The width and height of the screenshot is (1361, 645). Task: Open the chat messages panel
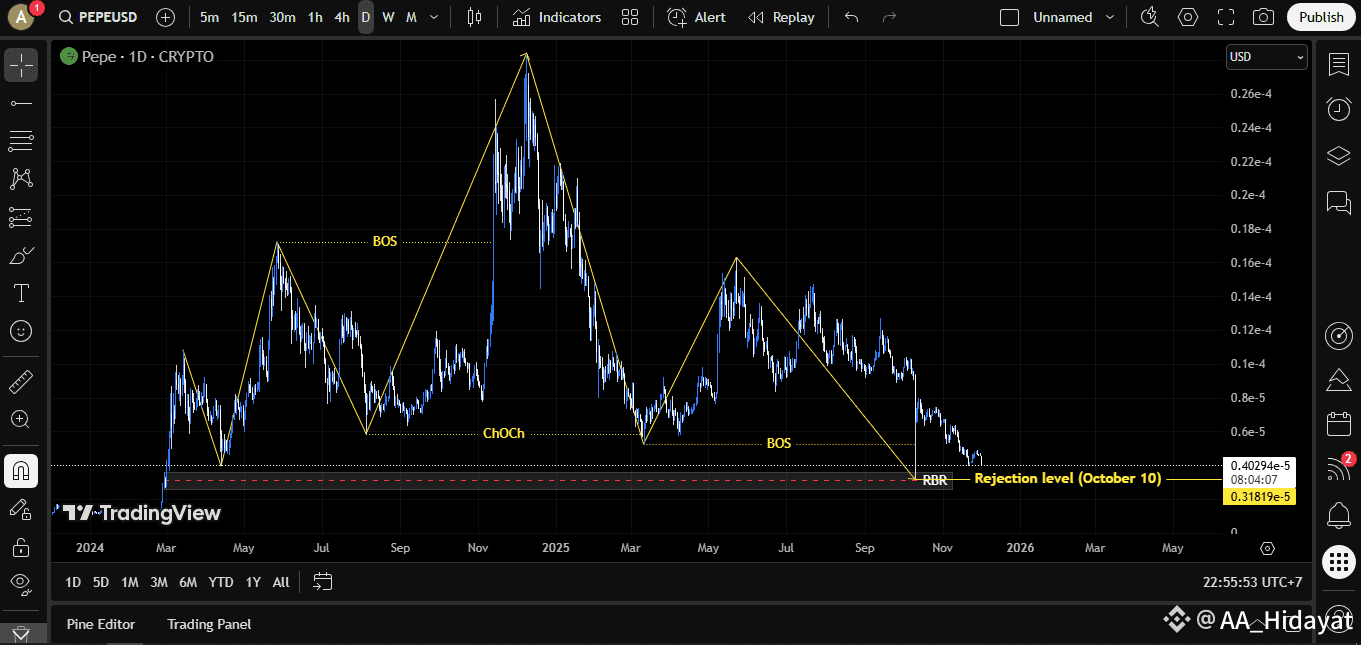coord(1338,202)
